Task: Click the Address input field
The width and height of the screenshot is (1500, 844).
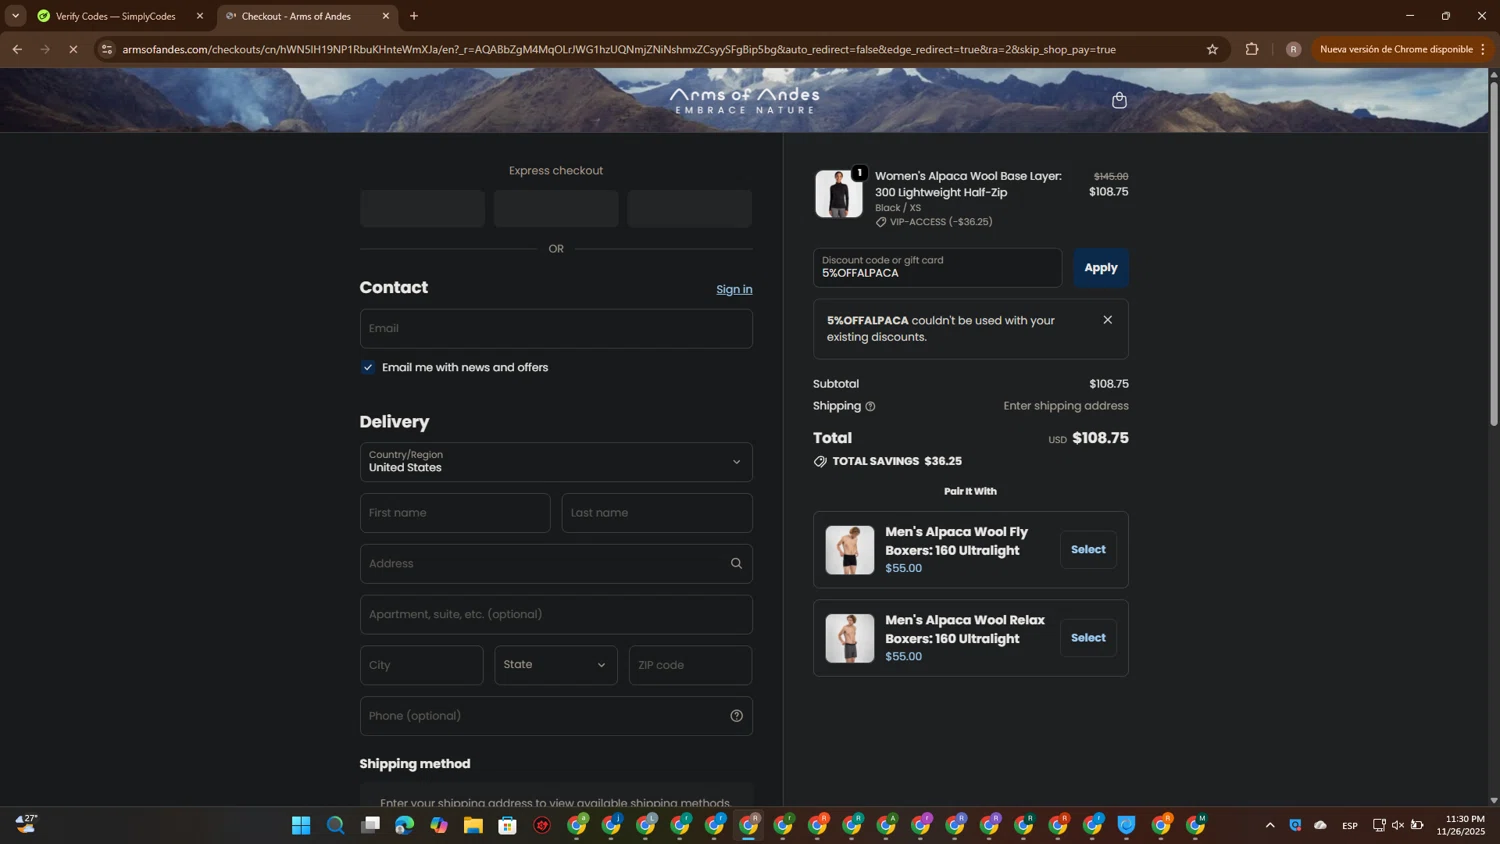Action: pyautogui.click(x=556, y=564)
